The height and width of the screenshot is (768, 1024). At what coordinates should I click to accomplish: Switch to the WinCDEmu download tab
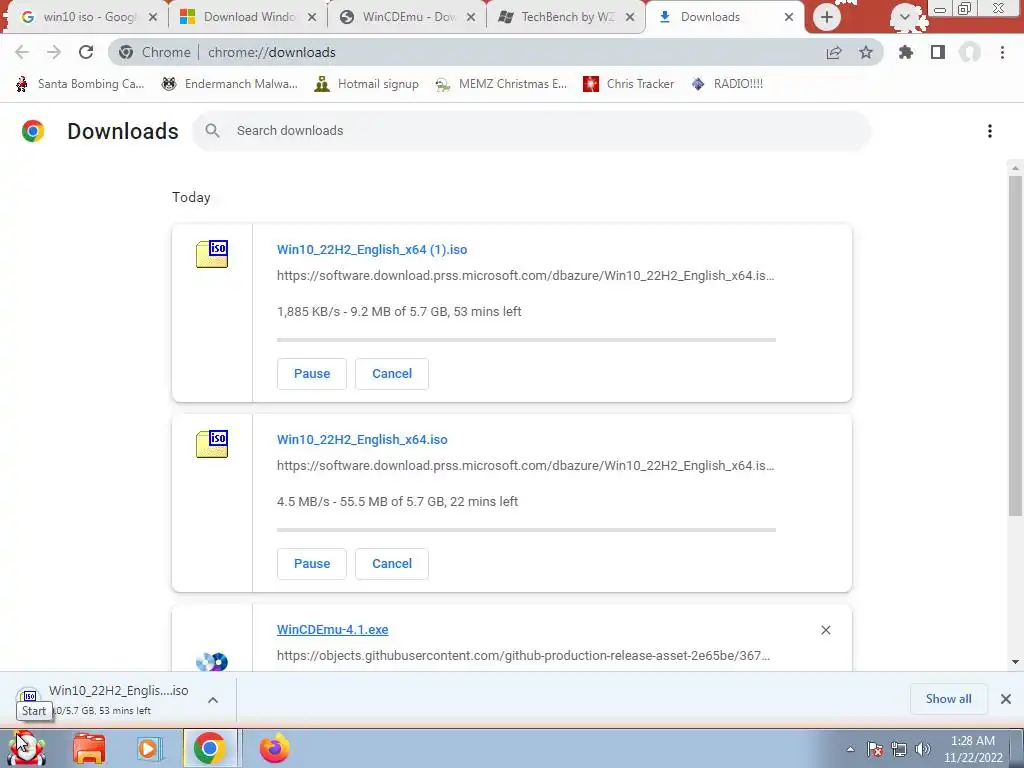407,17
